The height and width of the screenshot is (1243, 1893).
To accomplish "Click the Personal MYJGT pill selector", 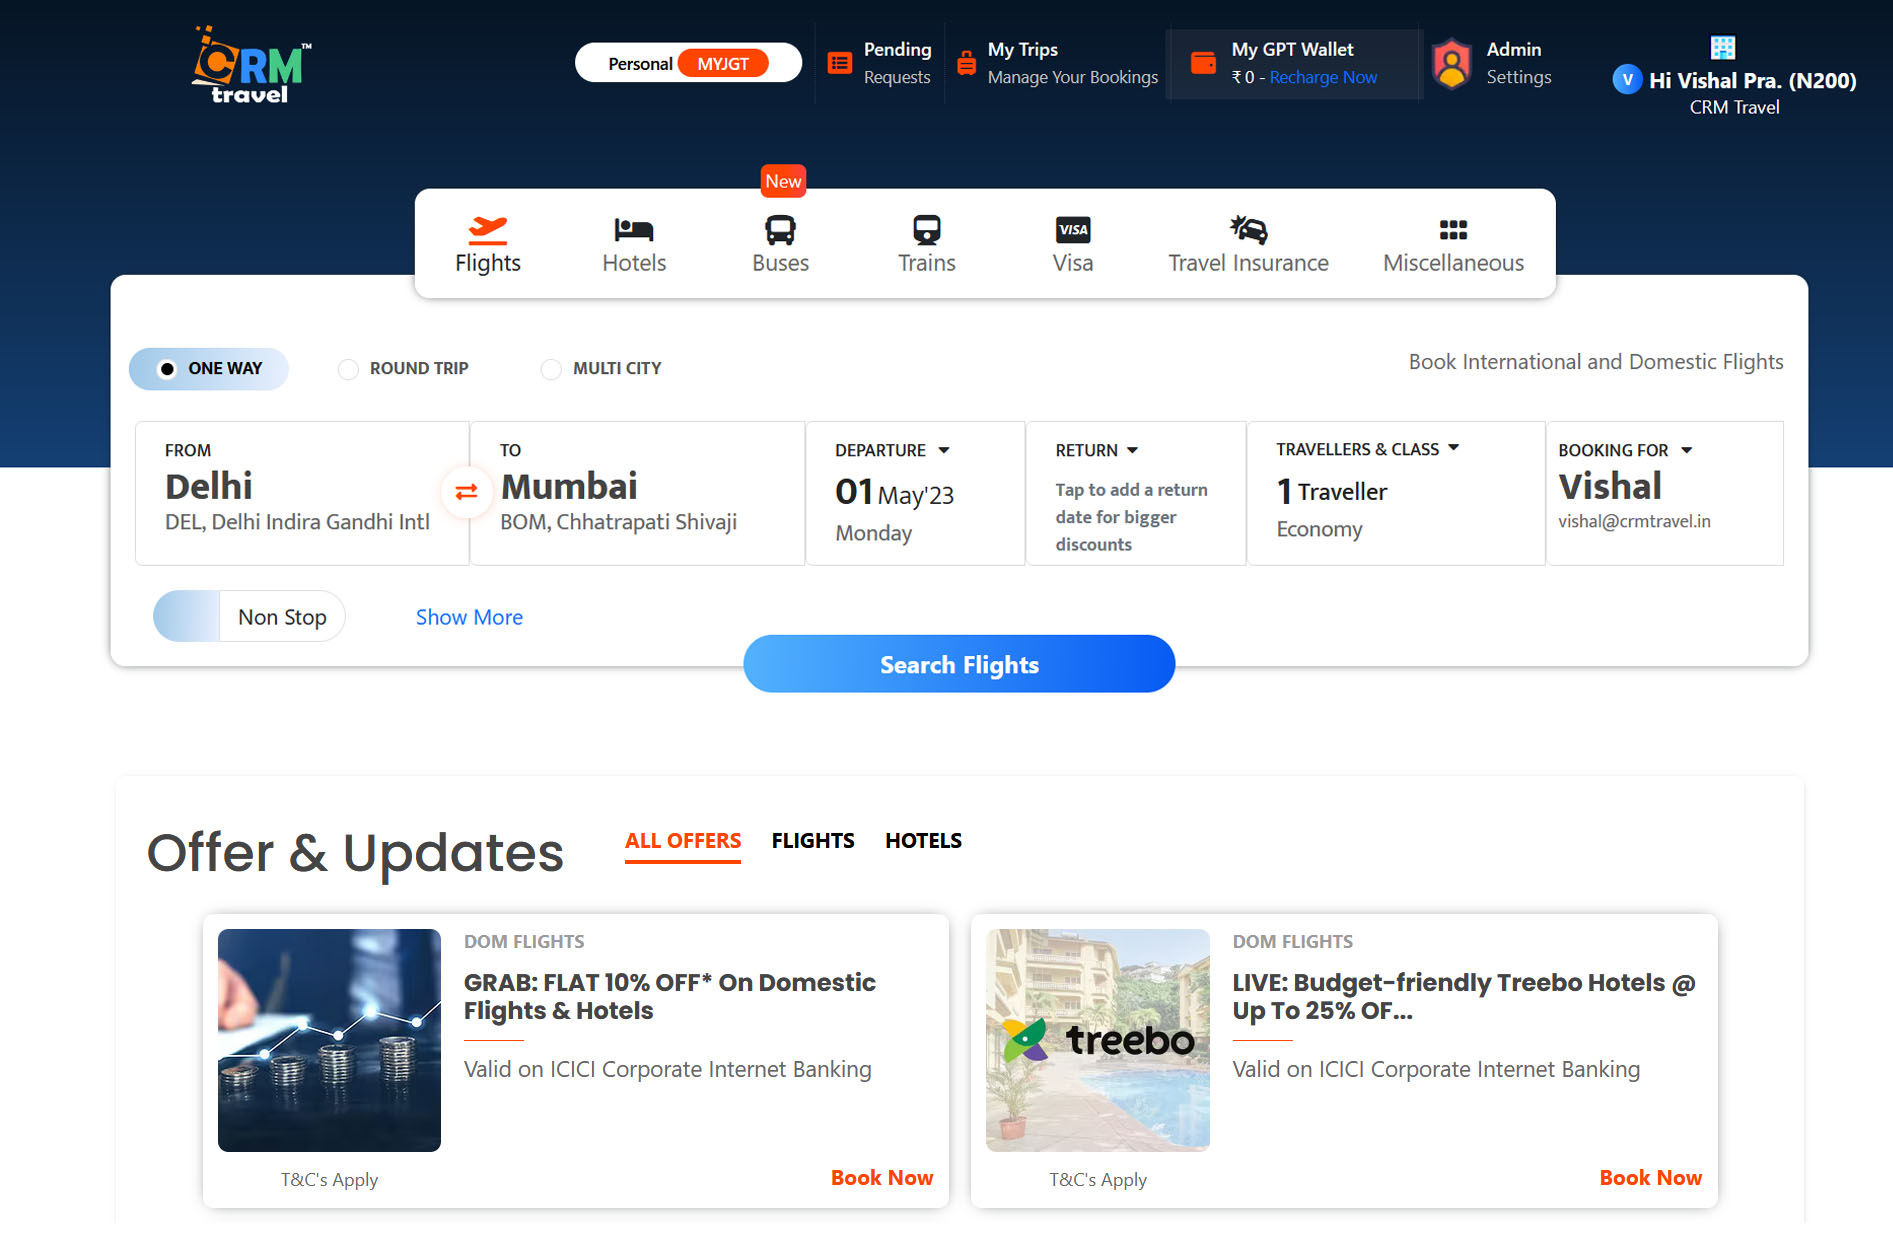I will pyautogui.click(x=688, y=62).
